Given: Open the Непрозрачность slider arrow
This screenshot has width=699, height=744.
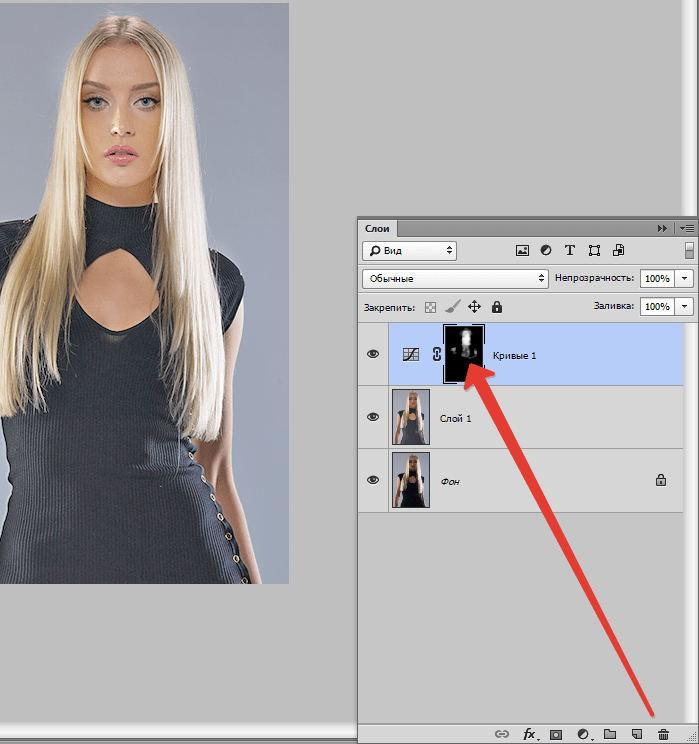Looking at the screenshot, I should [x=684, y=279].
